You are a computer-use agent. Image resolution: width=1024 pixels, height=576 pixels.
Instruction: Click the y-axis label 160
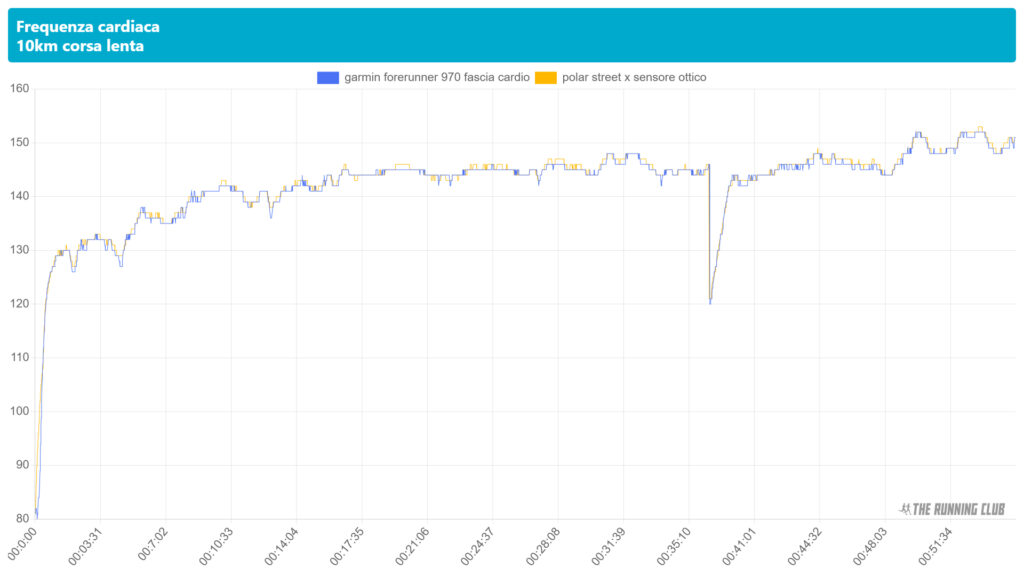(19, 88)
